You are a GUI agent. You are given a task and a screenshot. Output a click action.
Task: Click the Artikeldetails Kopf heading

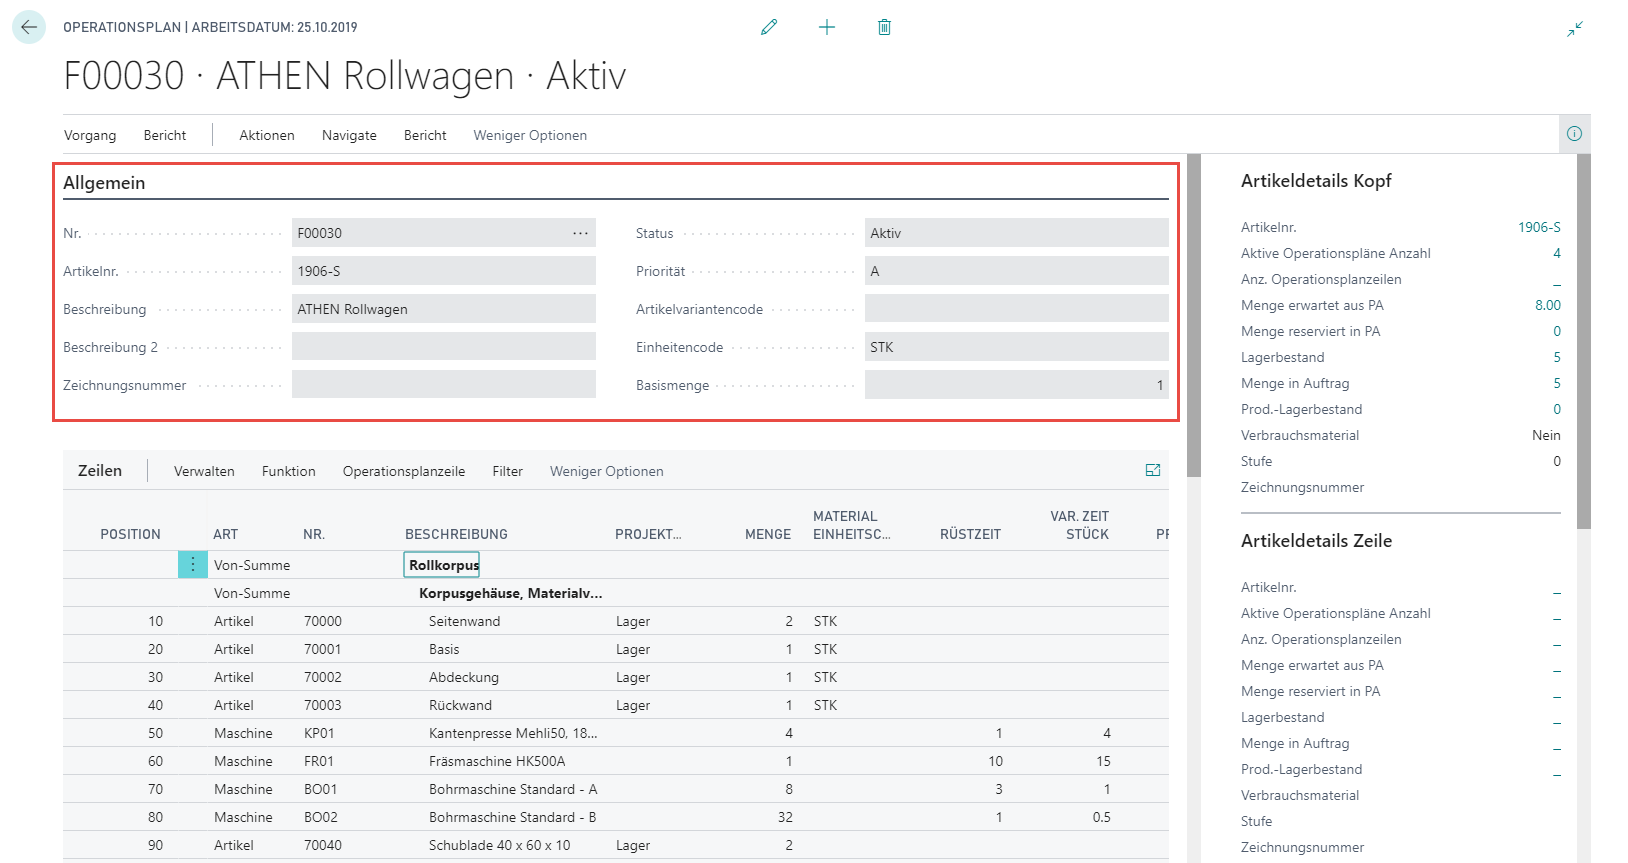(1316, 181)
